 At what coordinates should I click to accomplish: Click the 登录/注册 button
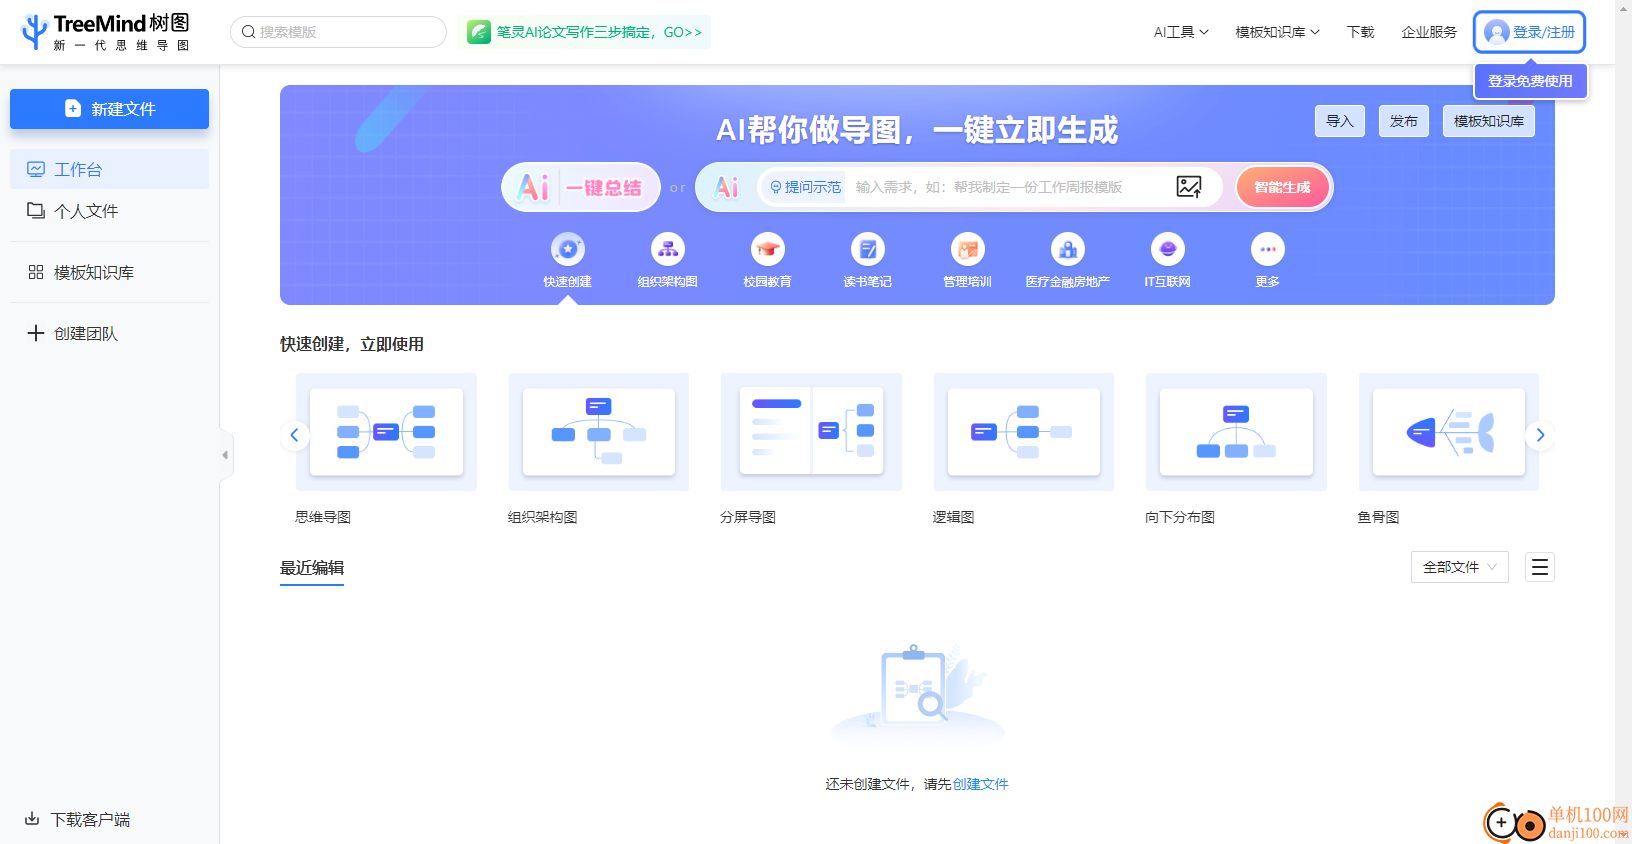point(1530,32)
